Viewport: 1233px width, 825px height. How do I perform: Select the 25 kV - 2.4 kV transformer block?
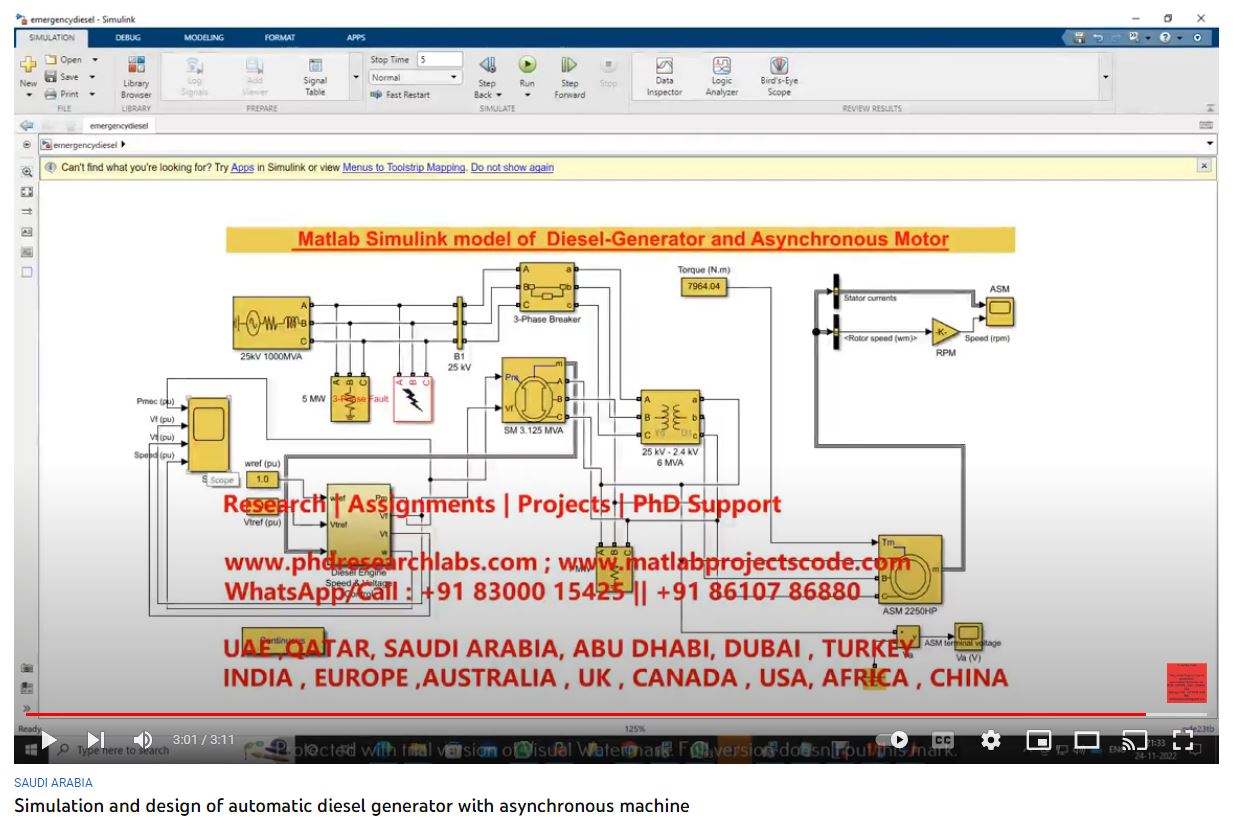(x=670, y=417)
